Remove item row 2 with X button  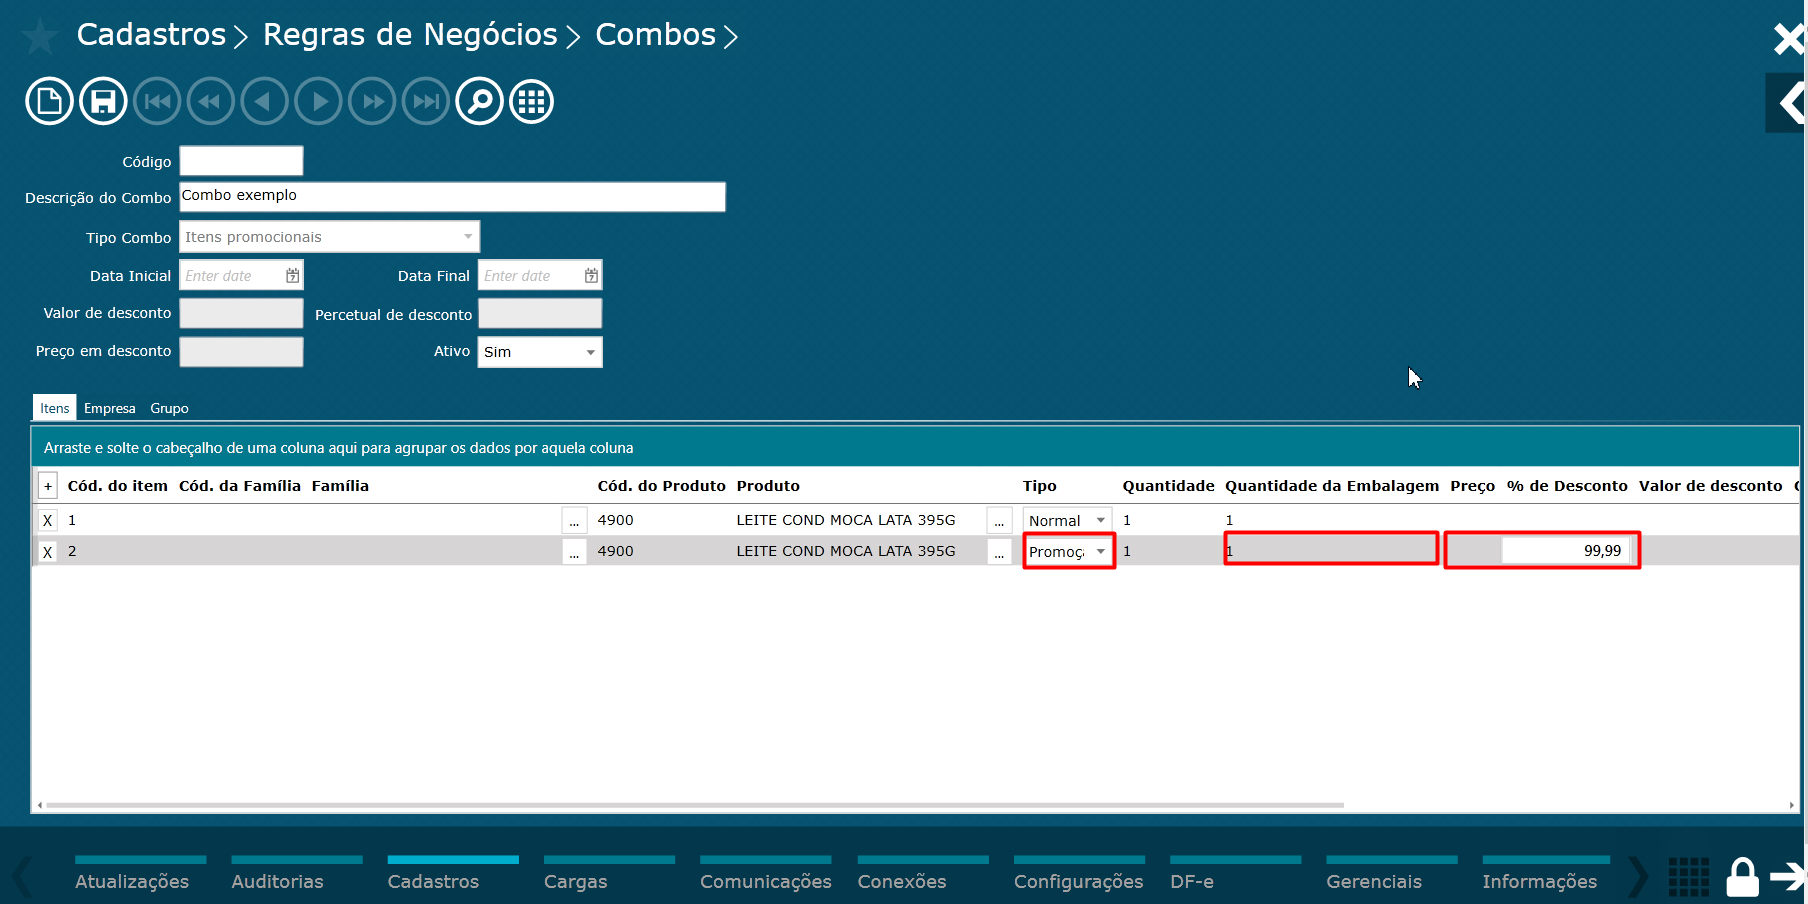click(x=47, y=552)
